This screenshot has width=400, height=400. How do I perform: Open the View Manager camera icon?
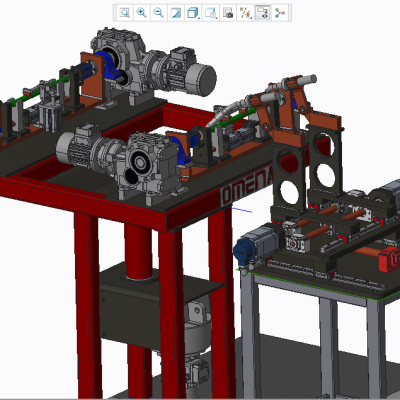(228, 13)
